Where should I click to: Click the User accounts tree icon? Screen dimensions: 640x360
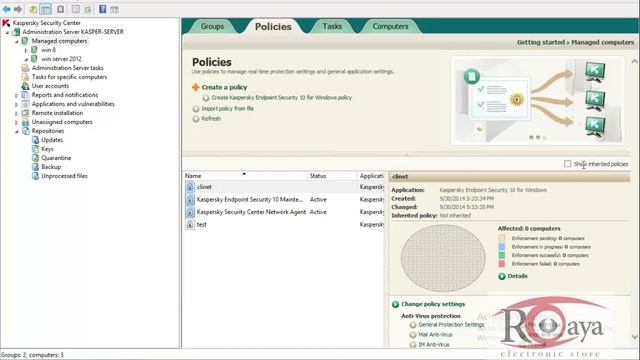point(25,86)
